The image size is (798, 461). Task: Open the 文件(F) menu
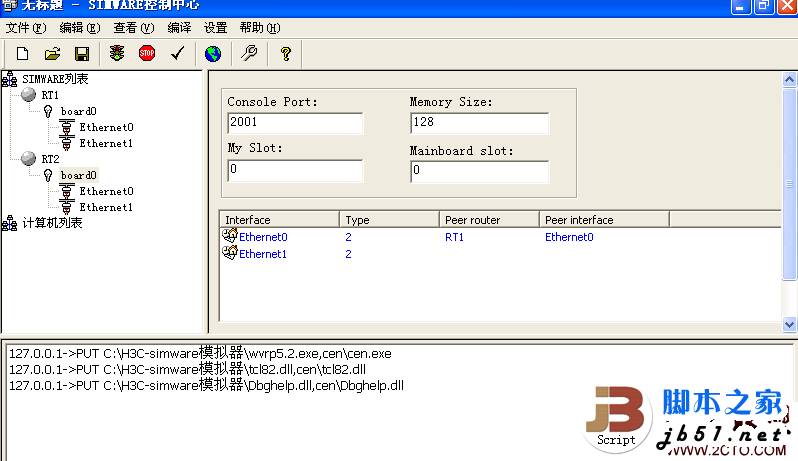(x=26, y=28)
